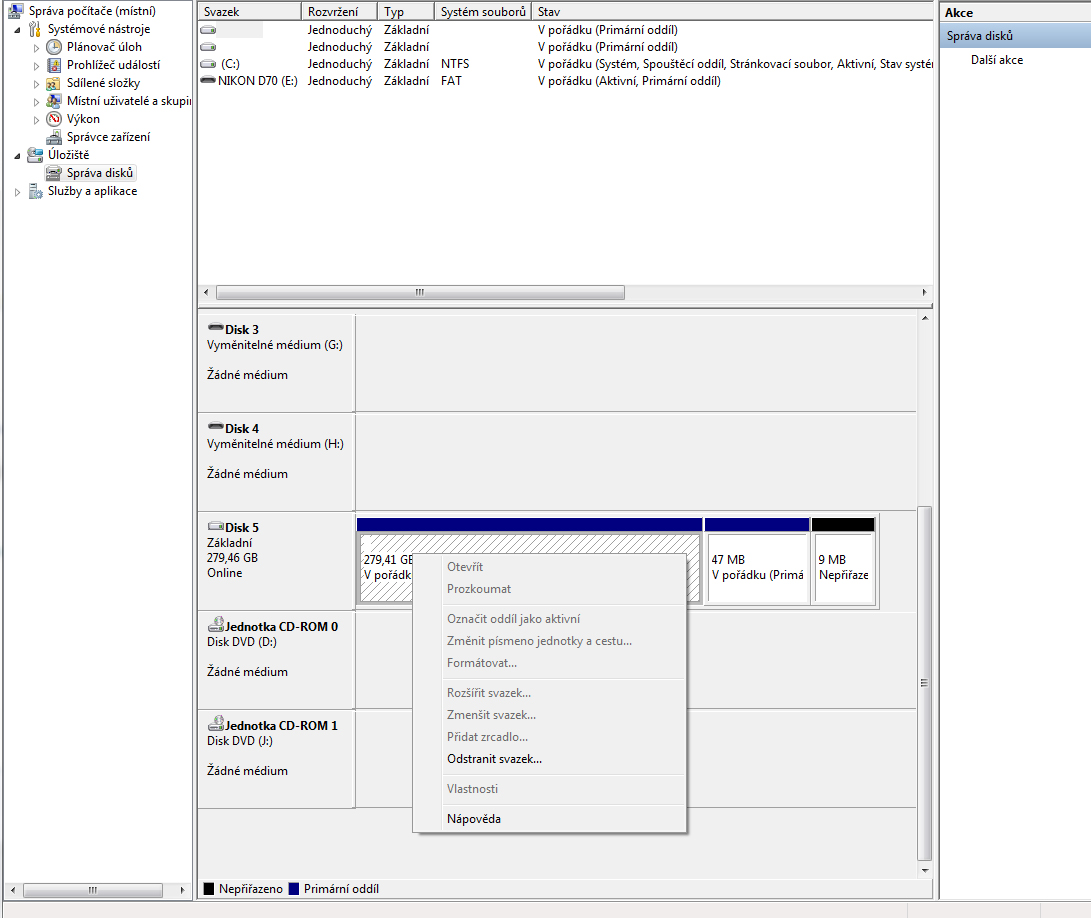Image resolution: width=1091 pixels, height=918 pixels.
Task: Expand the Výkon node
Action: [36, 120]
